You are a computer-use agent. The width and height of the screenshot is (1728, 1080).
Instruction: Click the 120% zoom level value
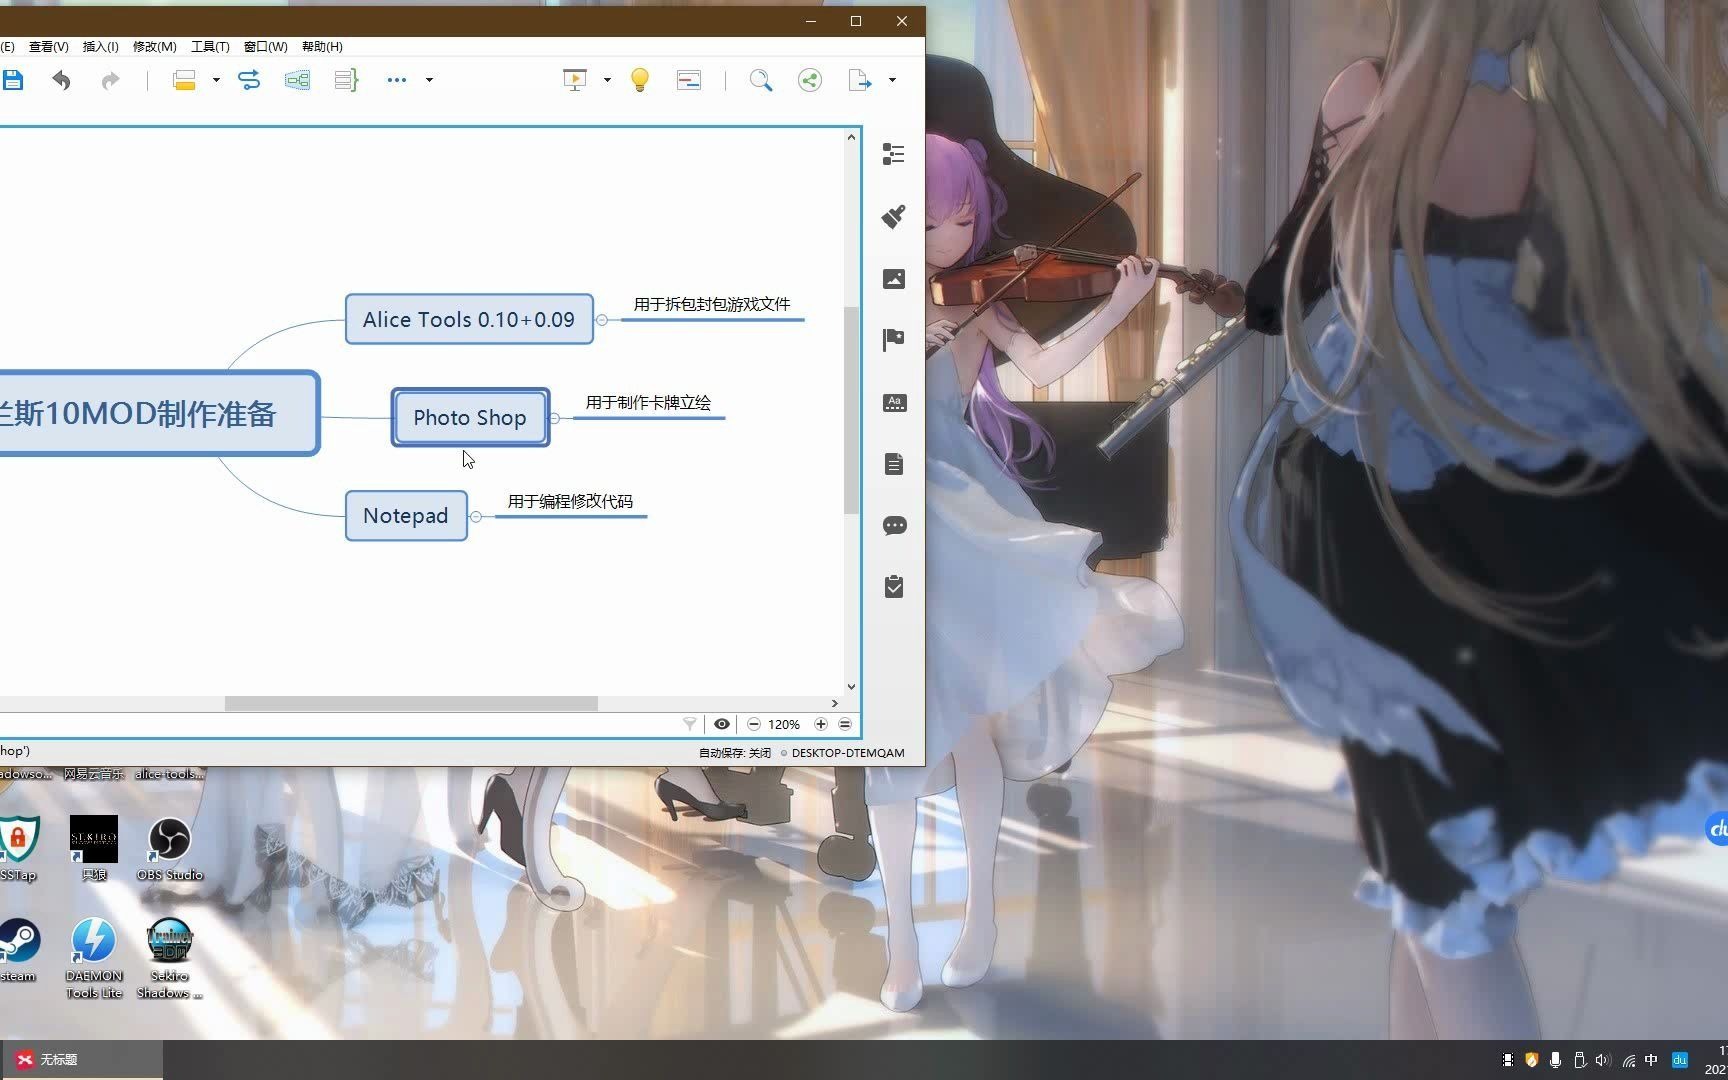784,724
